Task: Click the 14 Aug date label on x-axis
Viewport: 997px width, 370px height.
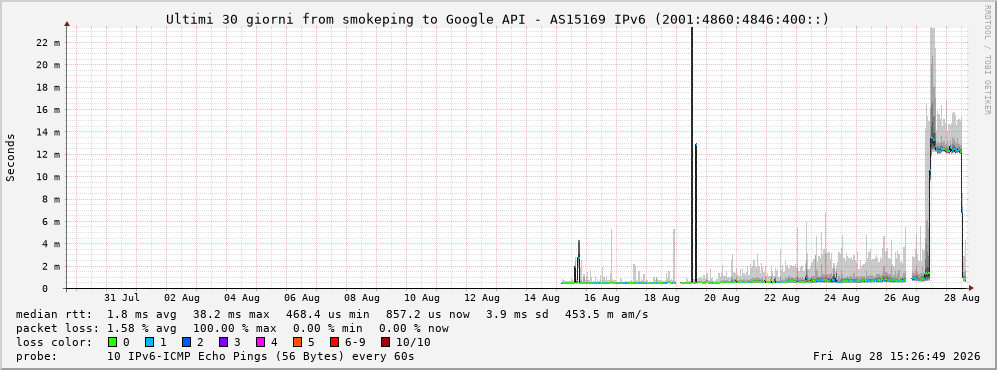Action: [542, 297]
